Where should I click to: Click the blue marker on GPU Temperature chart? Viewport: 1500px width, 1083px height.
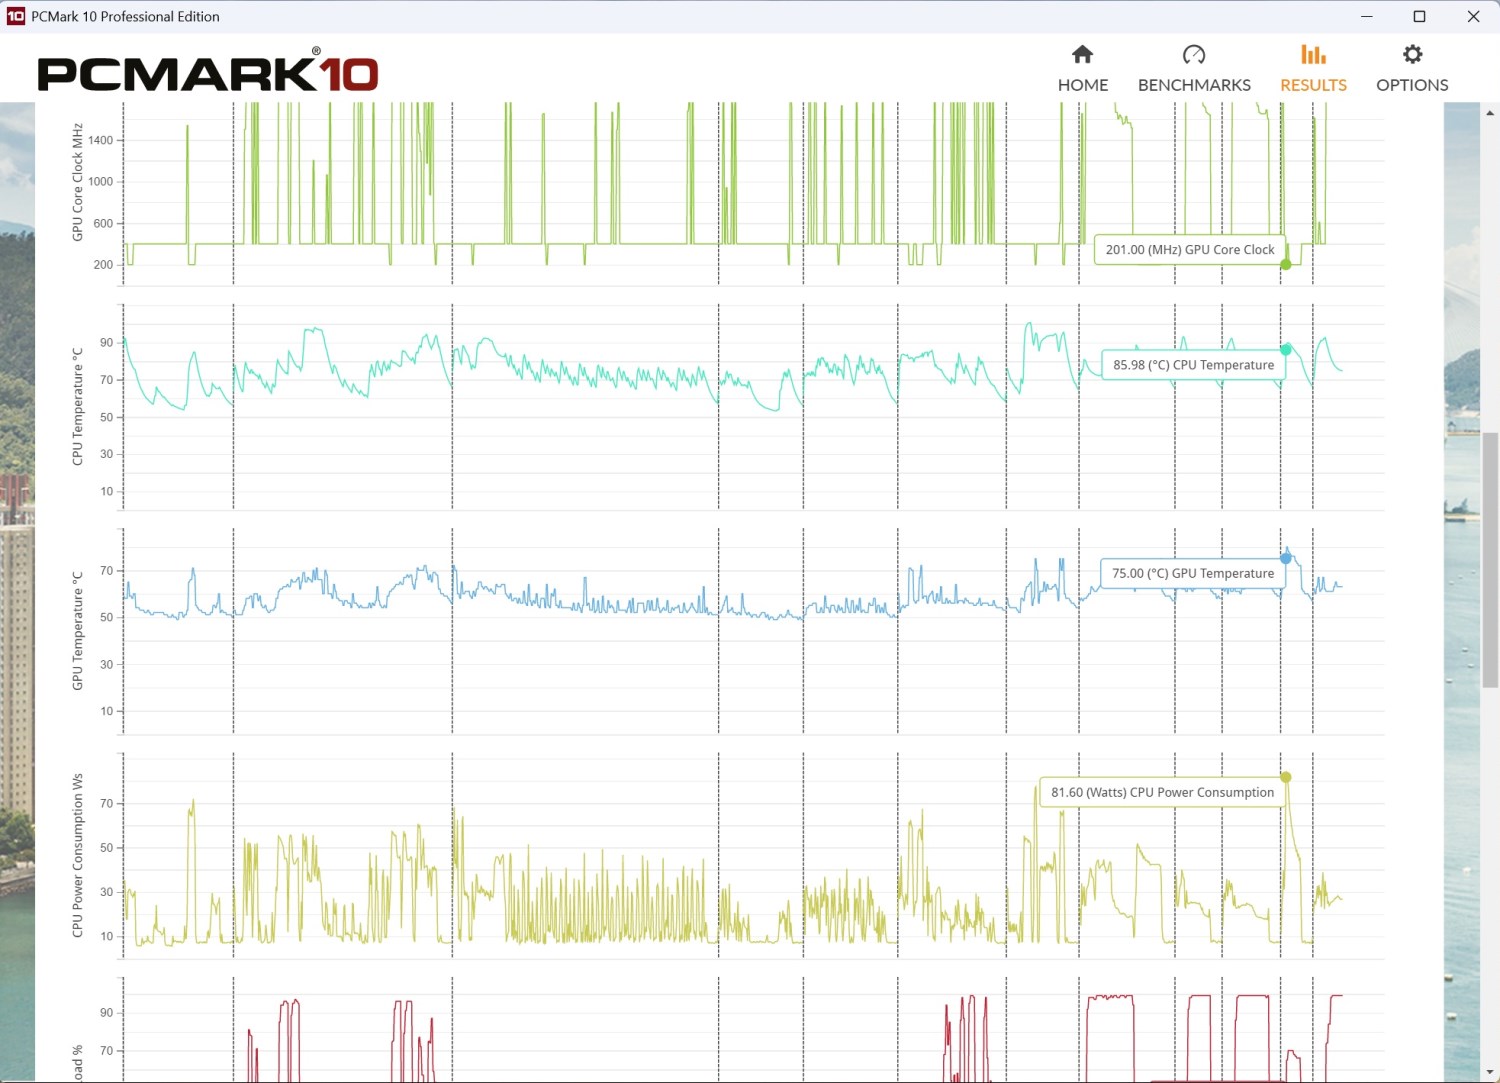click(x=1286, y=558)
